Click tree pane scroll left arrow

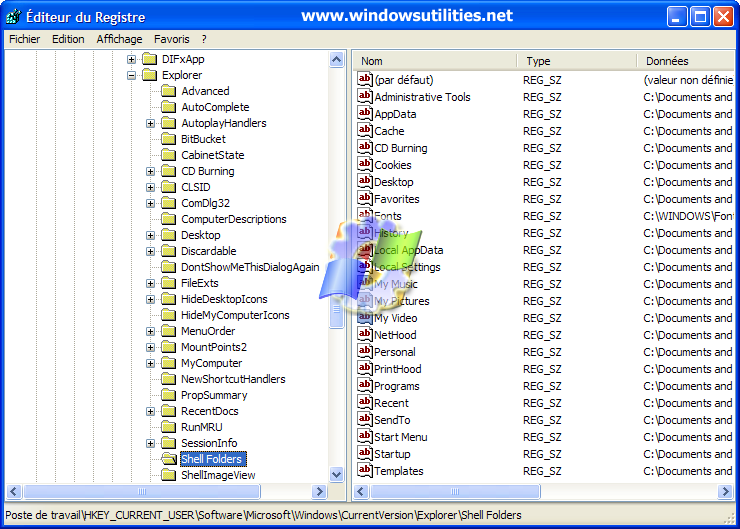(x=14, y=492)
